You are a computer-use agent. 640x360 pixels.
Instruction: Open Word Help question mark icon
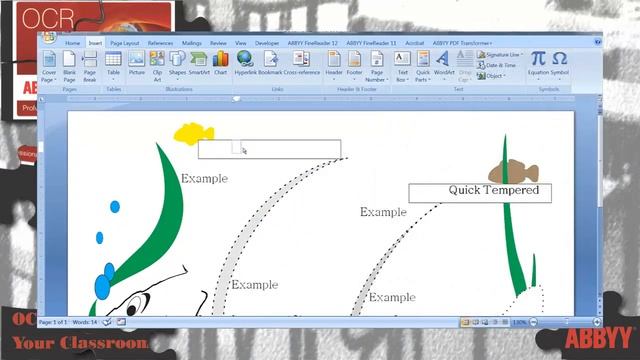598,42
